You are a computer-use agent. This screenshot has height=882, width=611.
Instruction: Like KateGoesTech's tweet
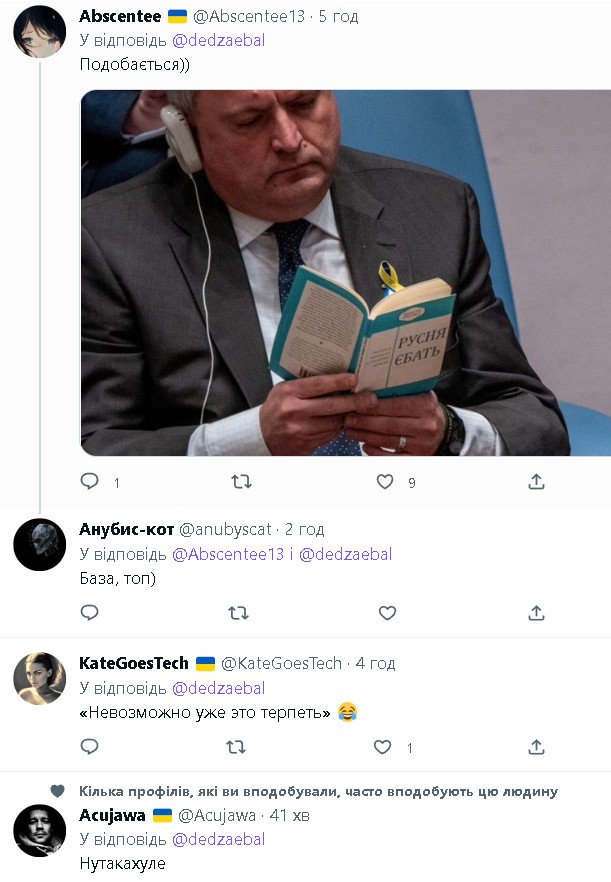coord(383,747)
